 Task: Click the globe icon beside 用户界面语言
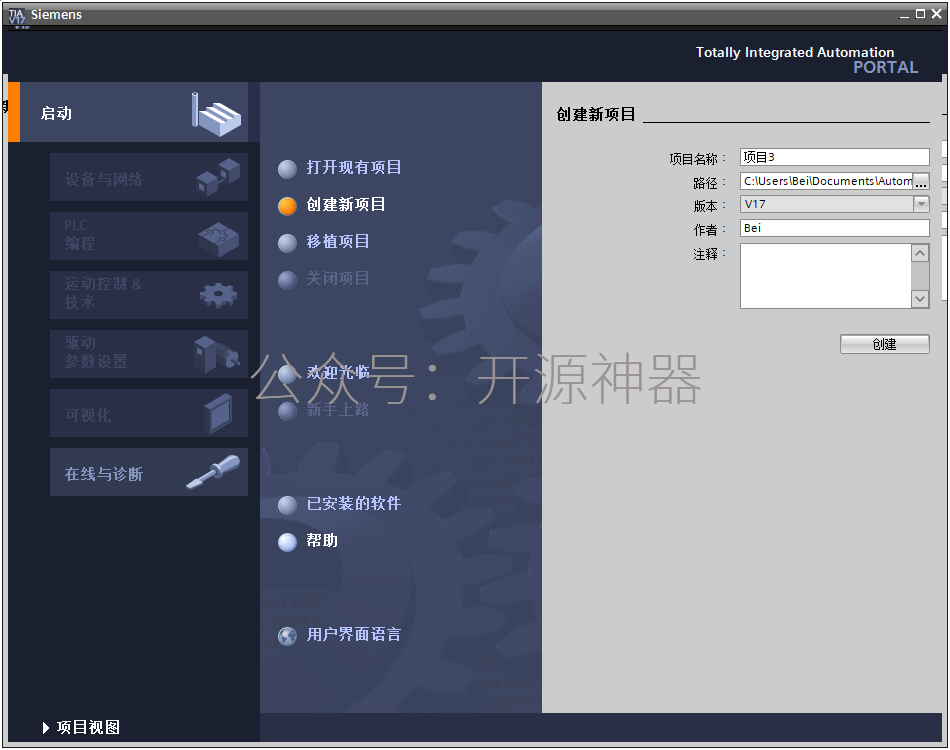287,636
